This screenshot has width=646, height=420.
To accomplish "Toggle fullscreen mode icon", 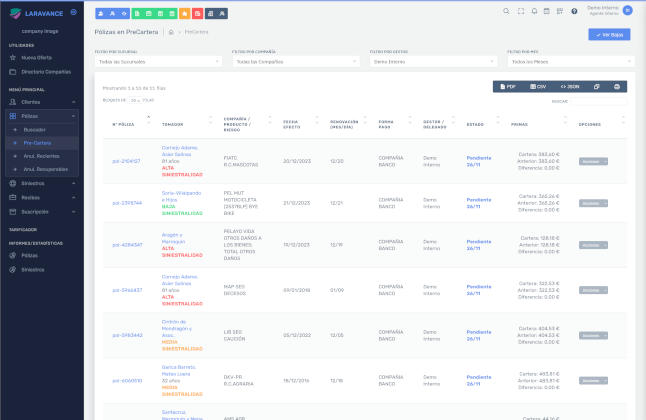I will [520, 11].
